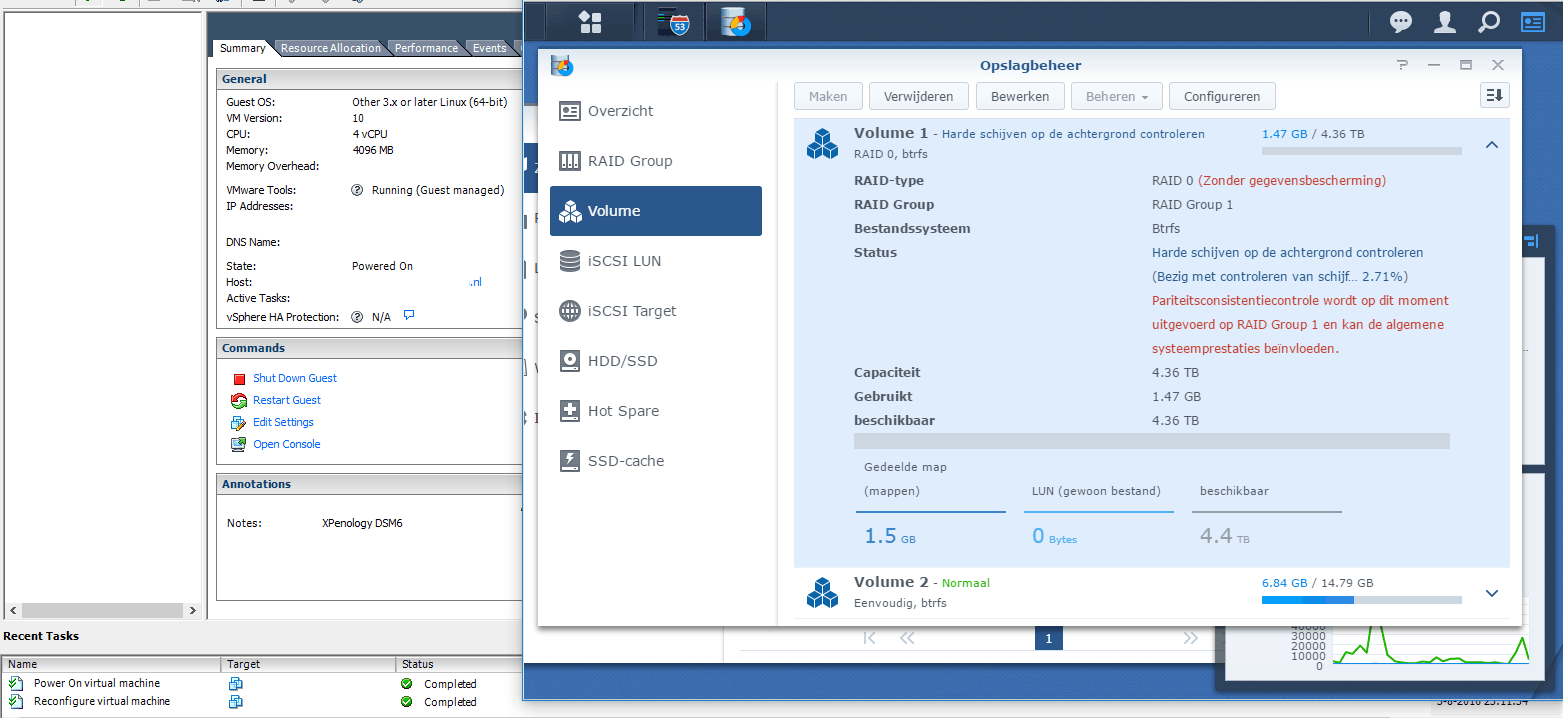
Task: Open DSM search magnifier icon
Action: (1489, 21)
